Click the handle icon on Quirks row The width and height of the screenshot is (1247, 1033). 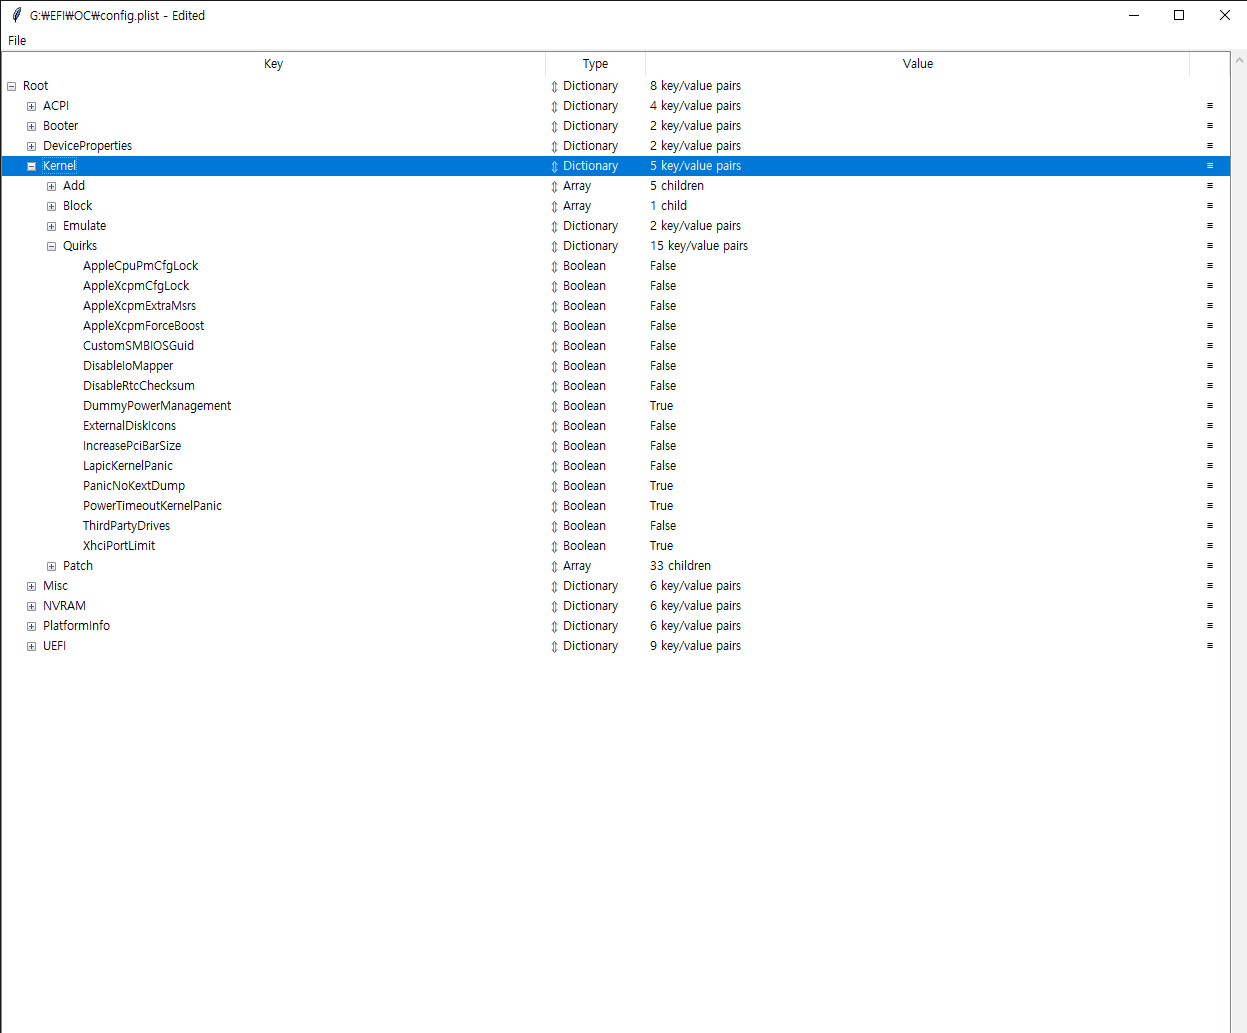tap(1209, 246)
